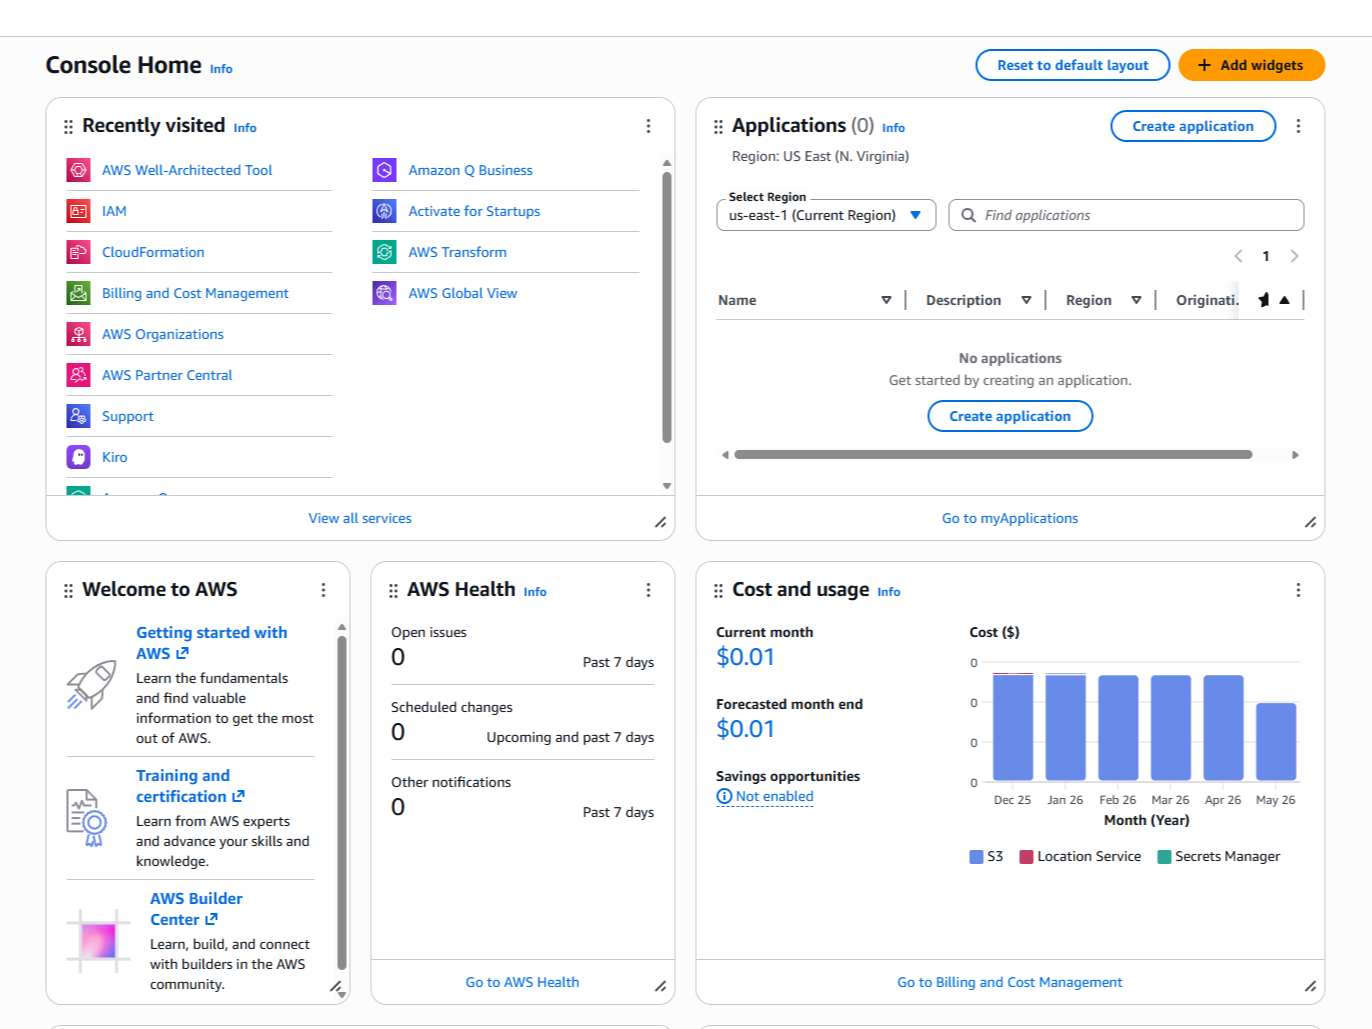Viewport: 1372px width, 1029px height.
Task: Open the Welcome to AWS widget menu
Action: point(323,590)
